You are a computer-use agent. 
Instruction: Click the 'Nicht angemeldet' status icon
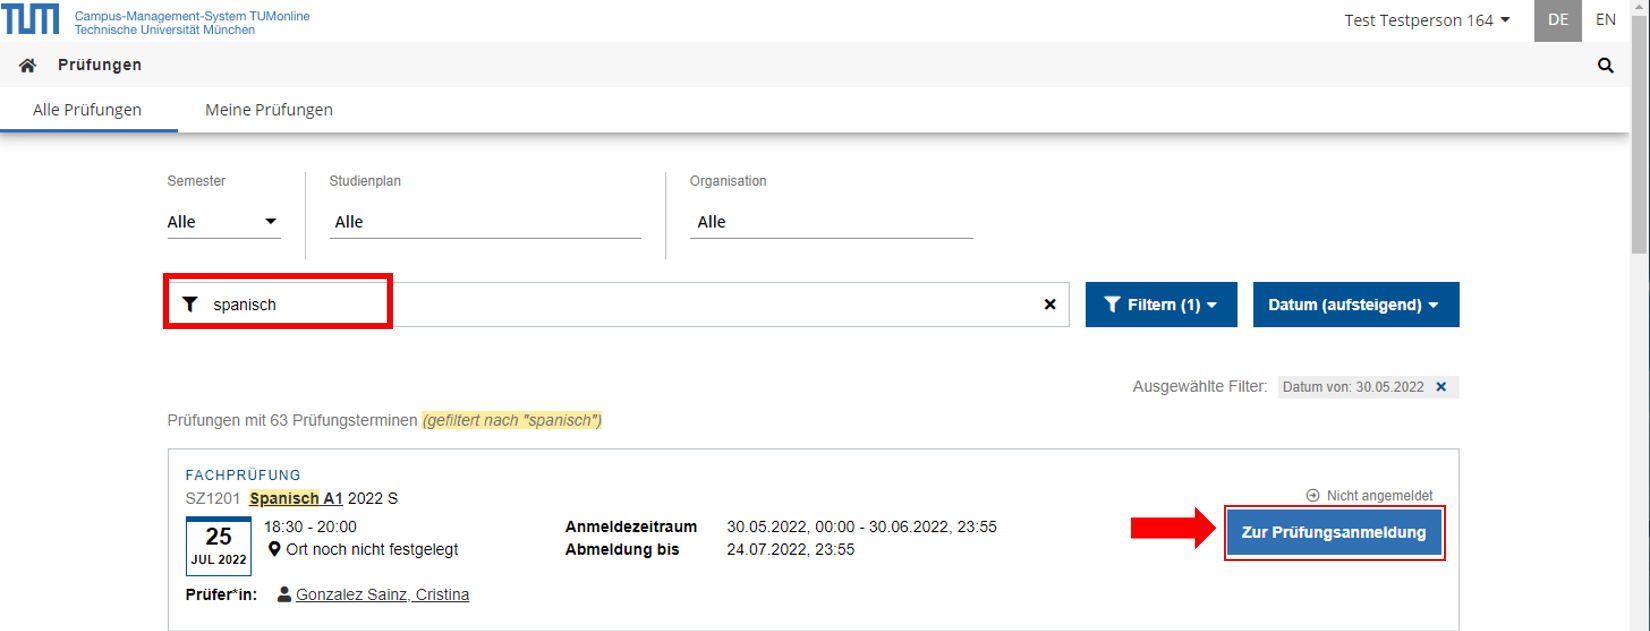pos(1313,496)
